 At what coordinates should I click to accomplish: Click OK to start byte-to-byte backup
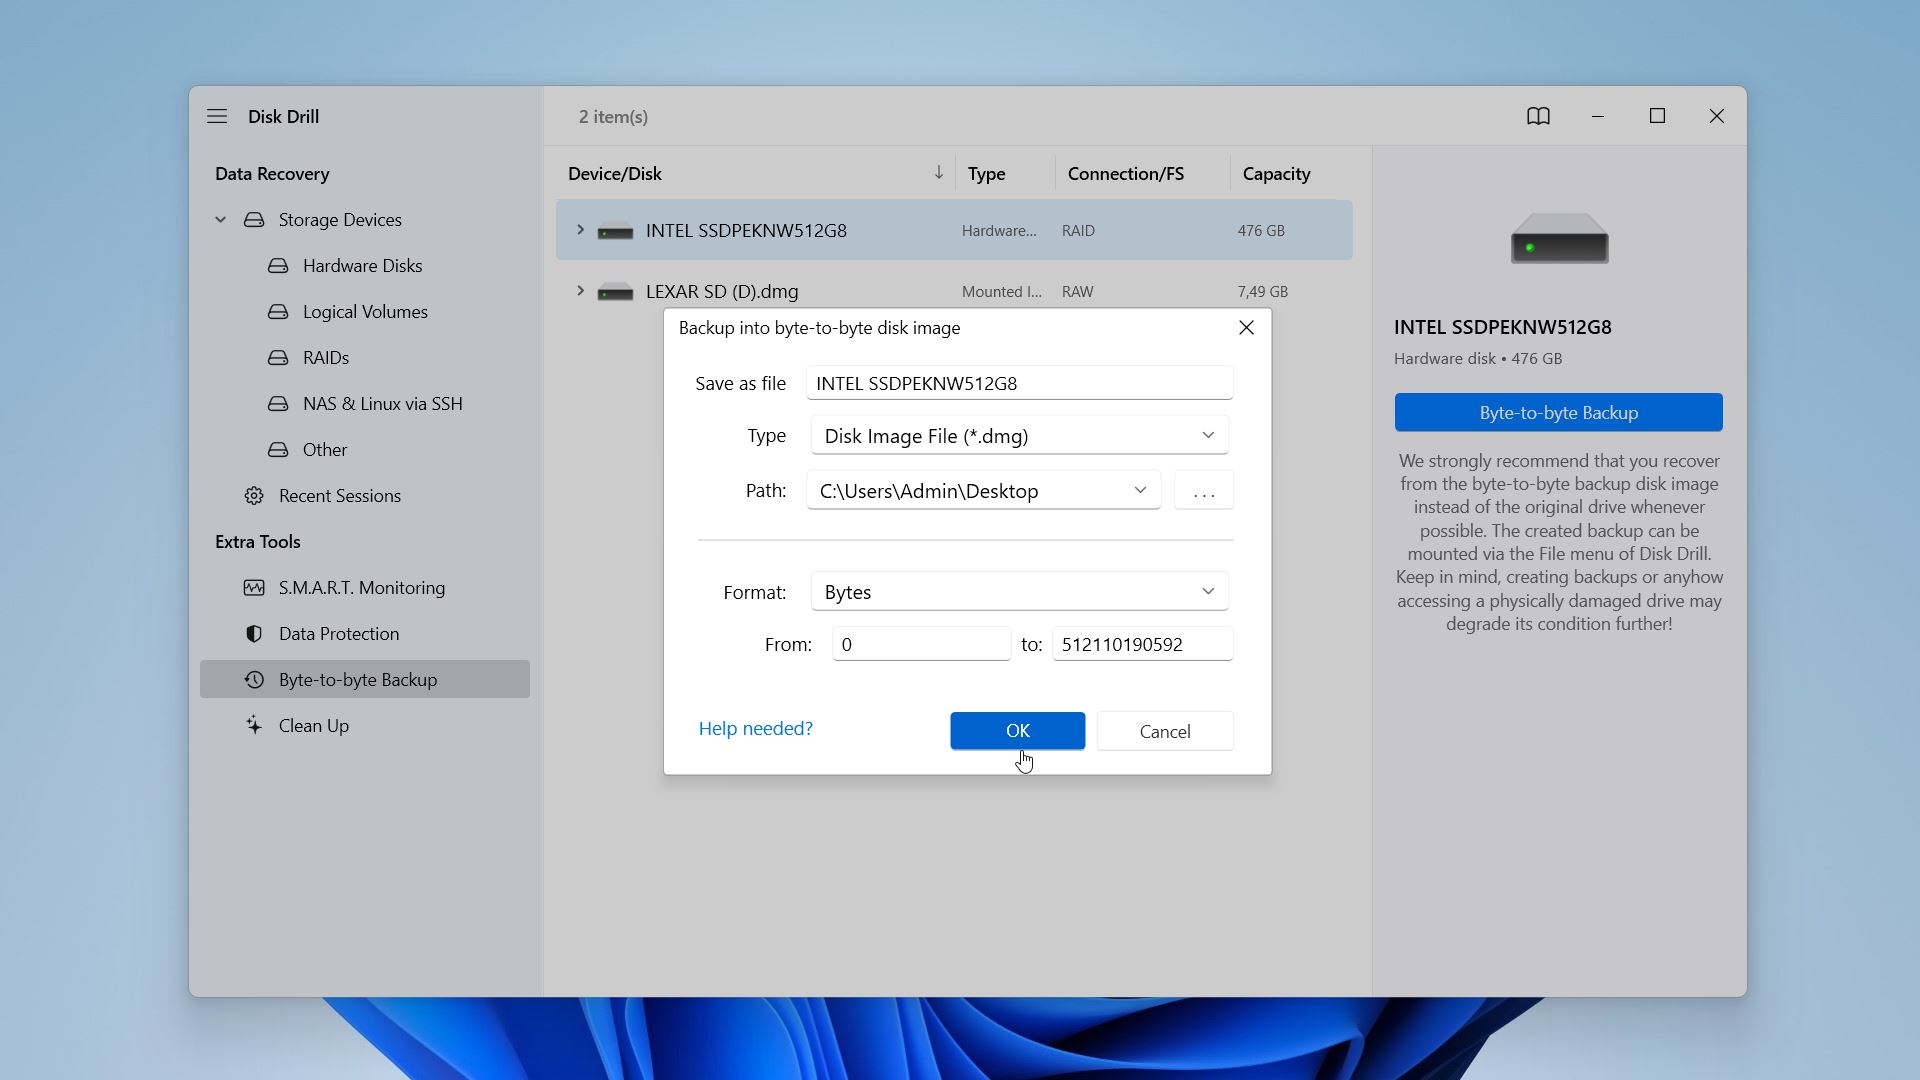click(1018, 729)
